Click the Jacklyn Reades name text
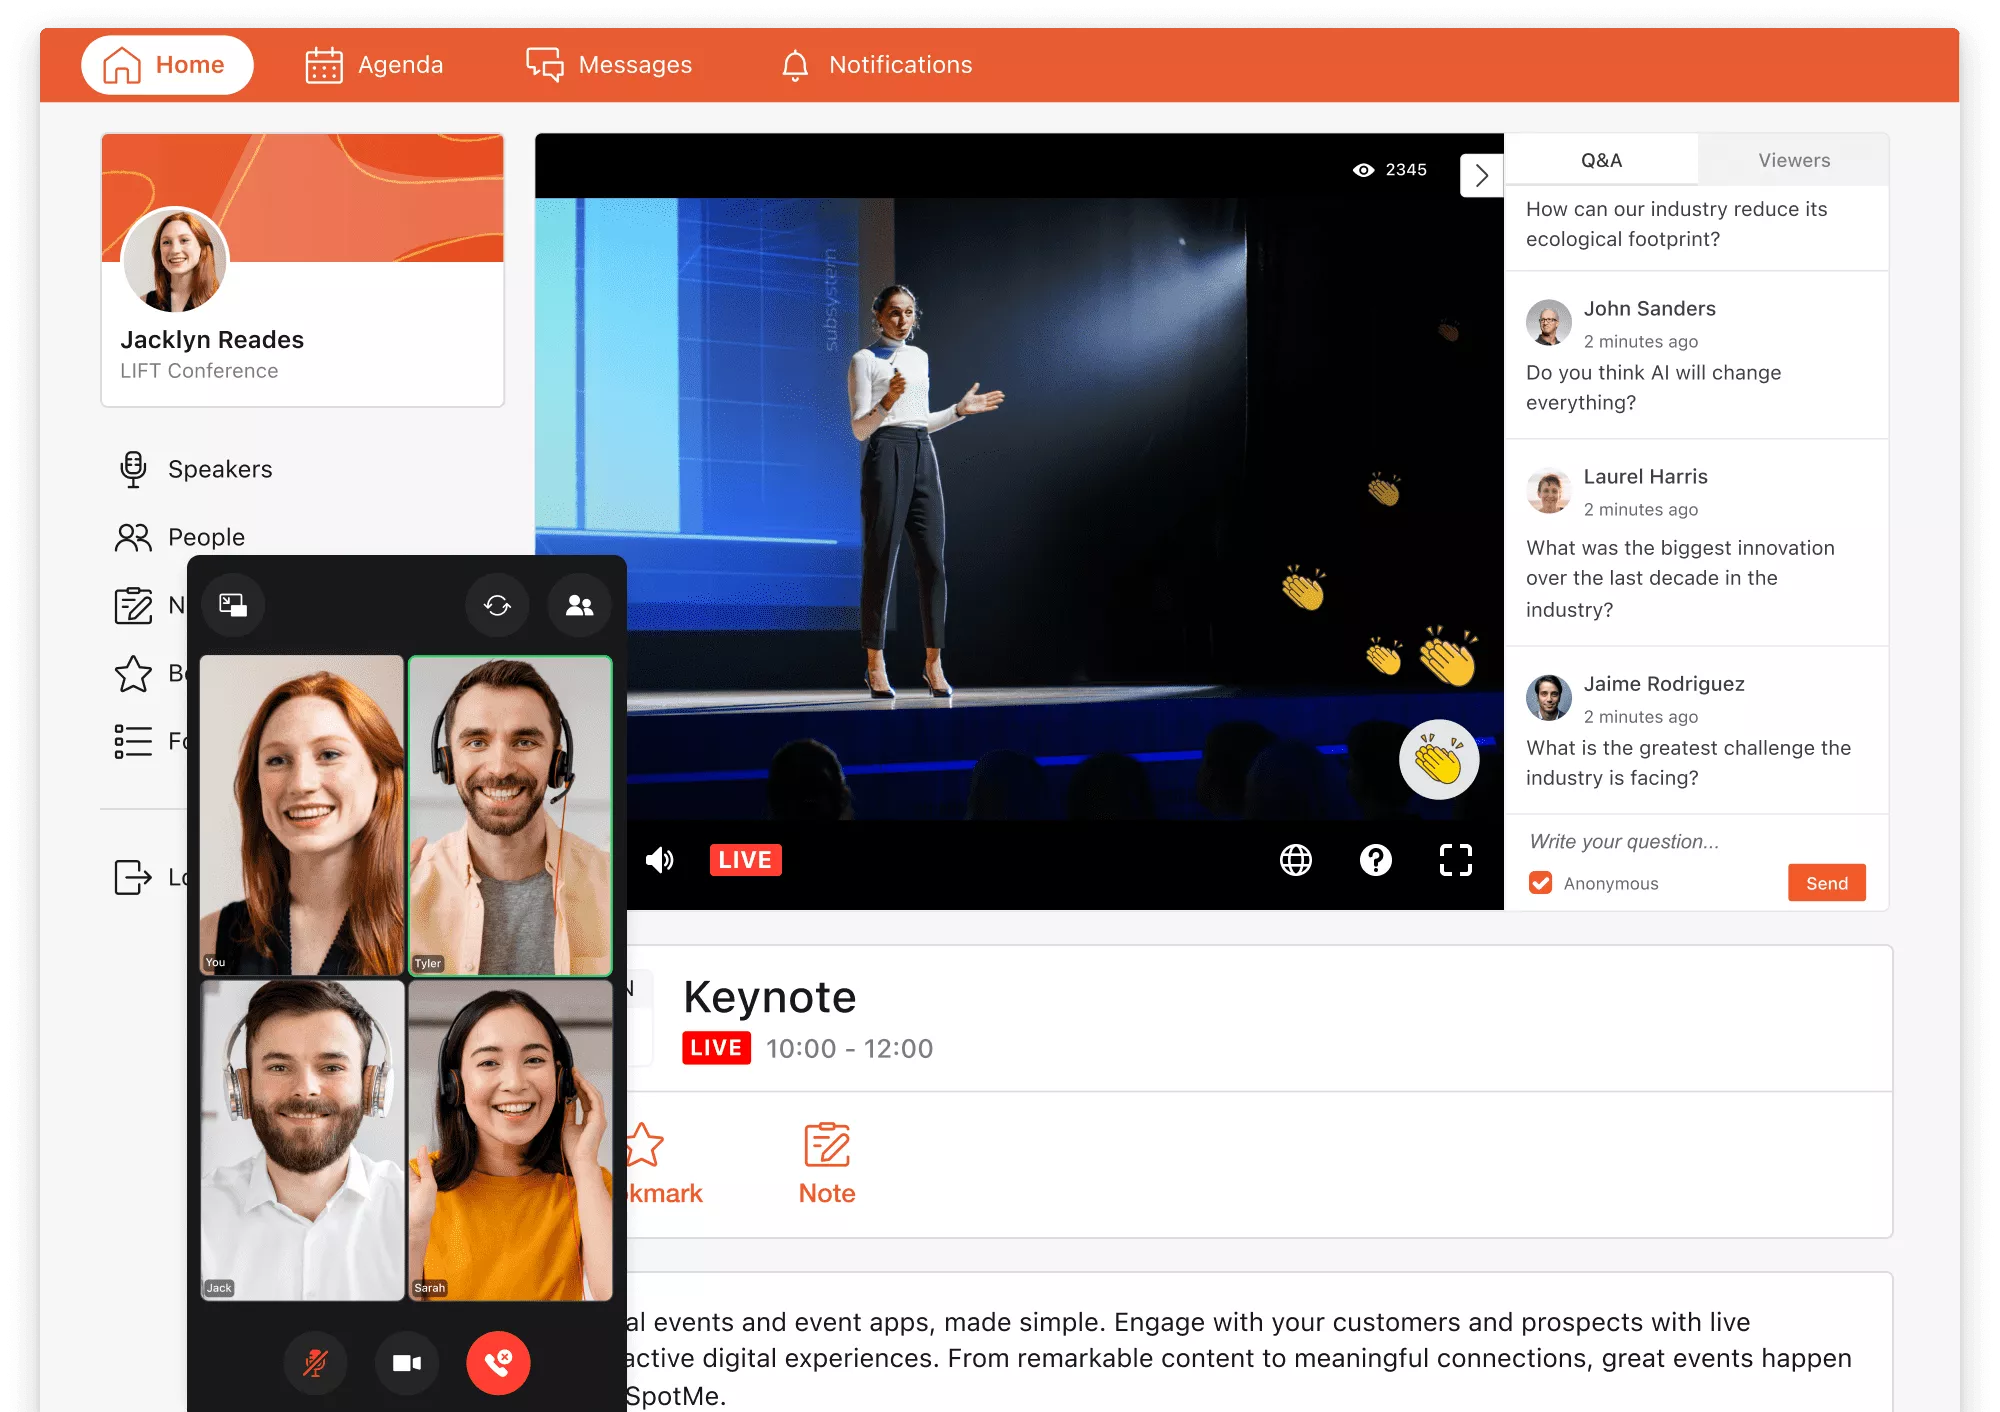2000x1412 pixels. click(212, 340)
